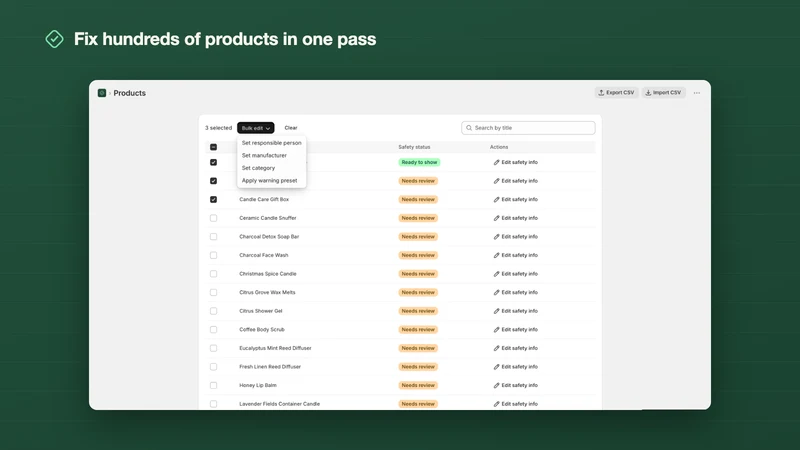
Task: Click the Citrus Grove Wax Melts product name
Action: coord(267,292)
